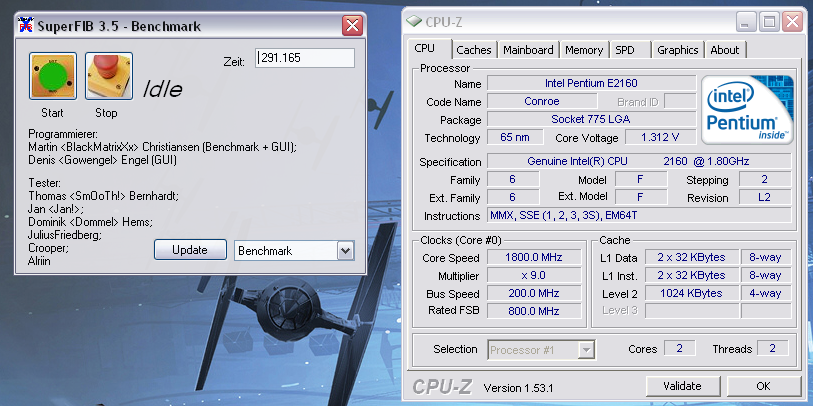Start the SuperFIB benchmark with green button
The height and width of the screenshot is (406, 813).
tap(53, 76)
